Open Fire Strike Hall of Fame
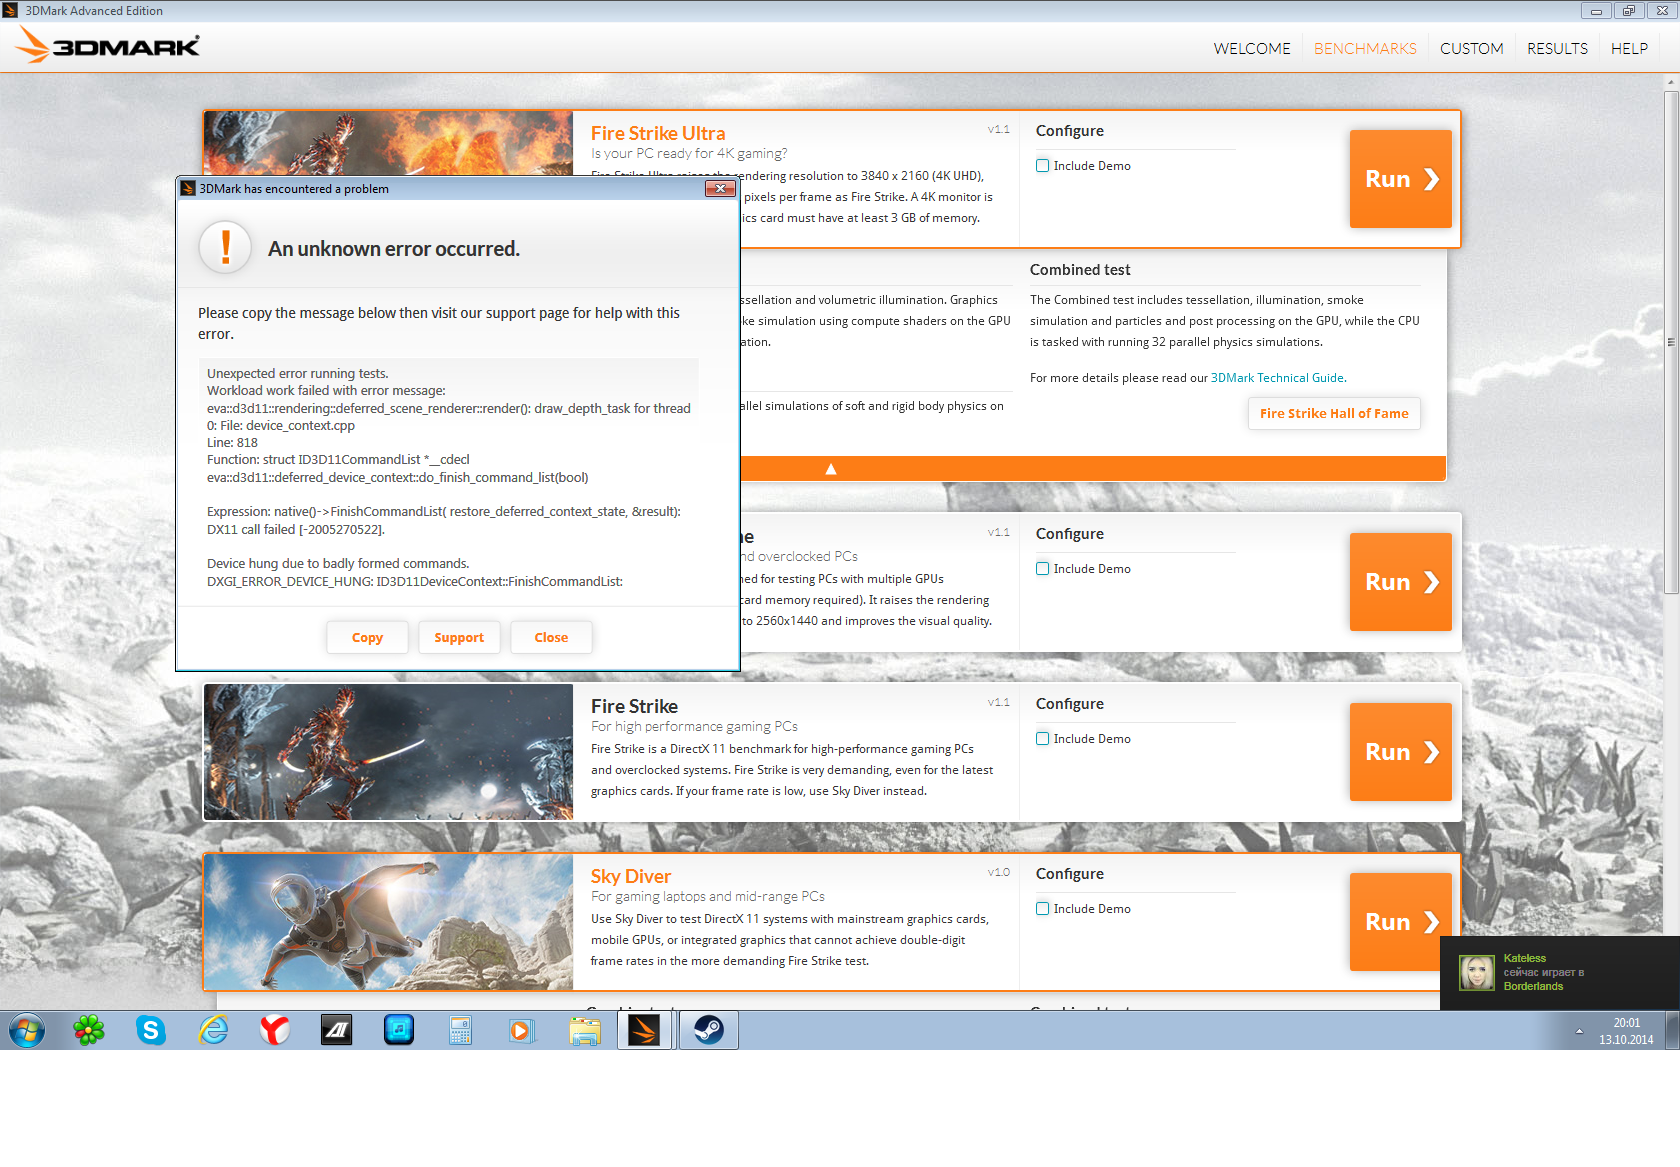Screen dimensions: 1680x1167 point(1334,413)
